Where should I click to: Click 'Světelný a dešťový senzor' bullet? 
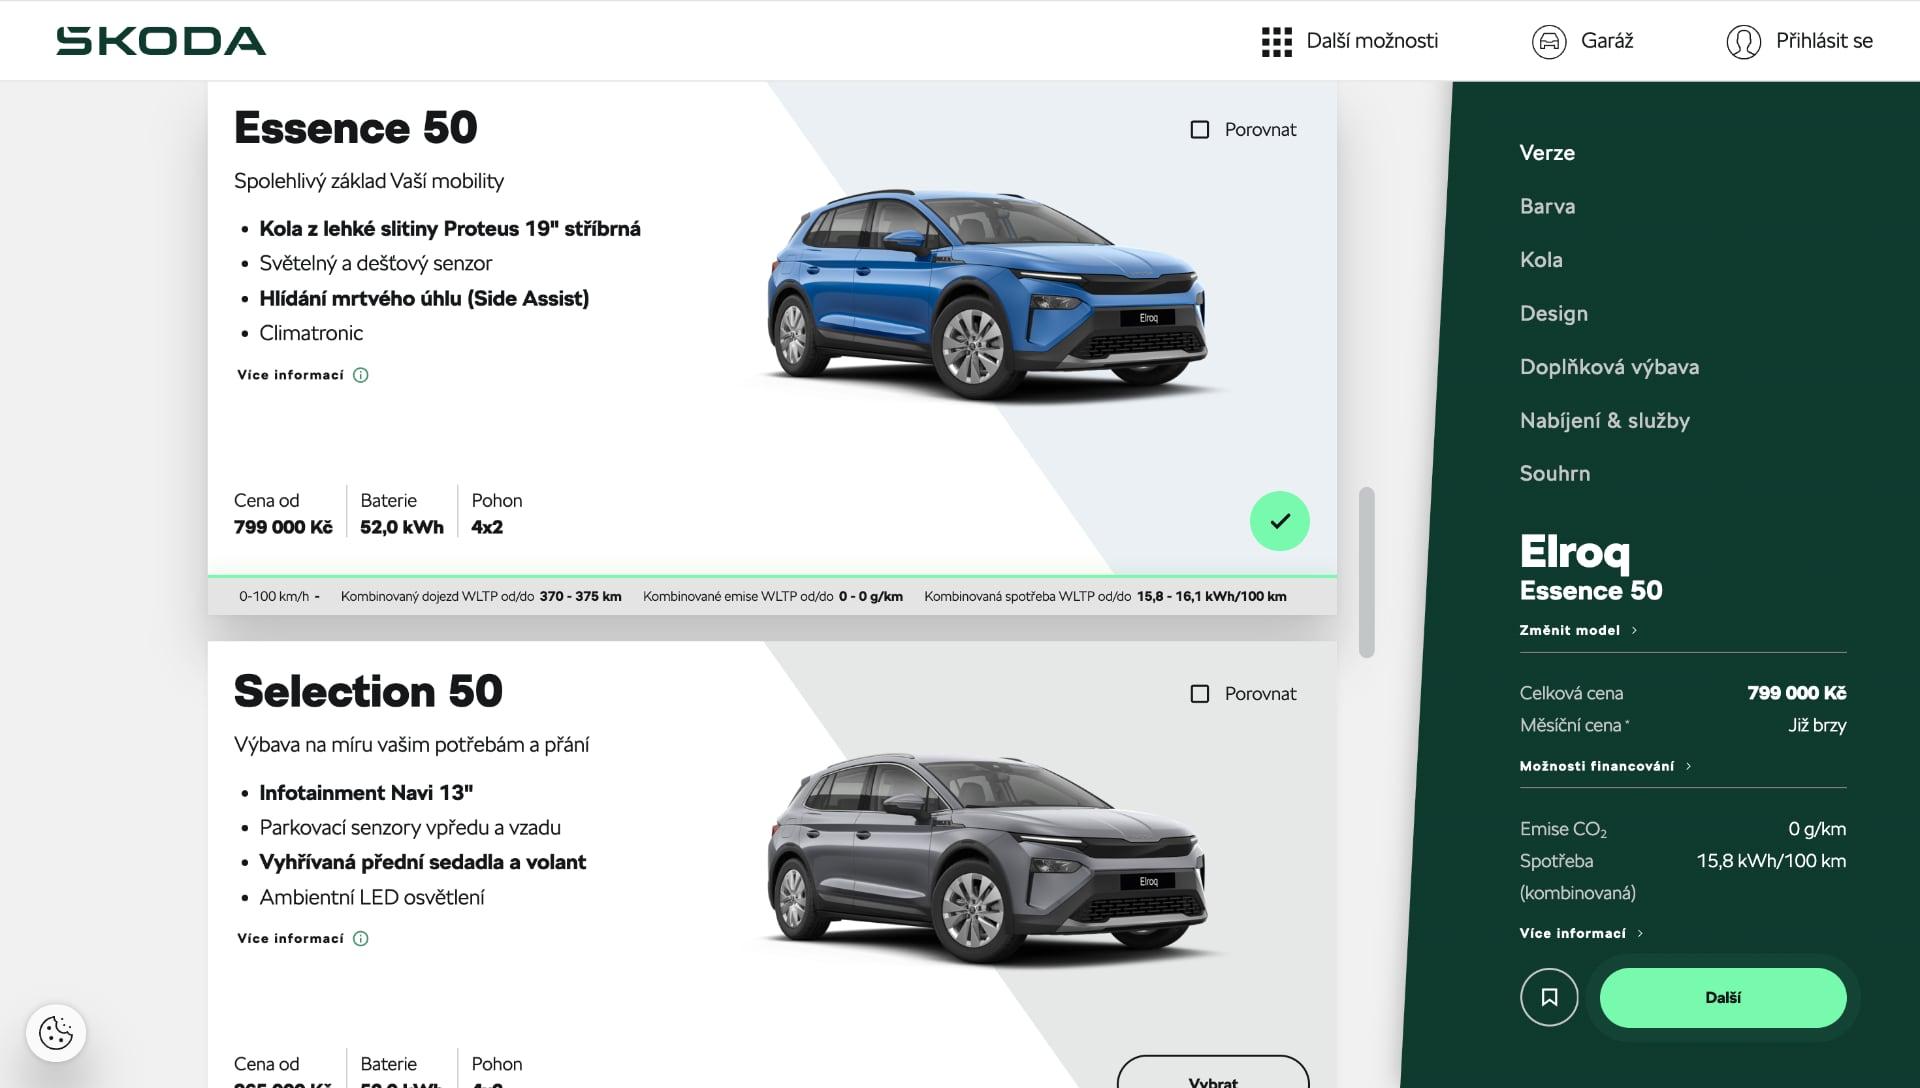(376, 264)
